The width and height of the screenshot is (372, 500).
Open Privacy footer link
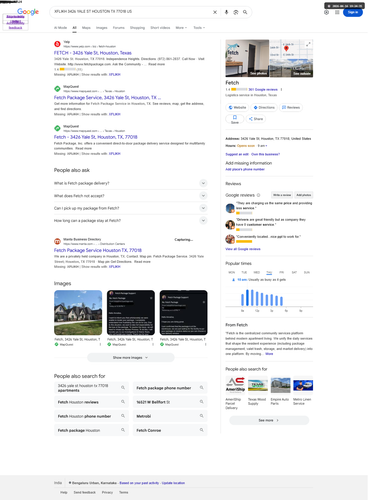(x=107, y=492)
